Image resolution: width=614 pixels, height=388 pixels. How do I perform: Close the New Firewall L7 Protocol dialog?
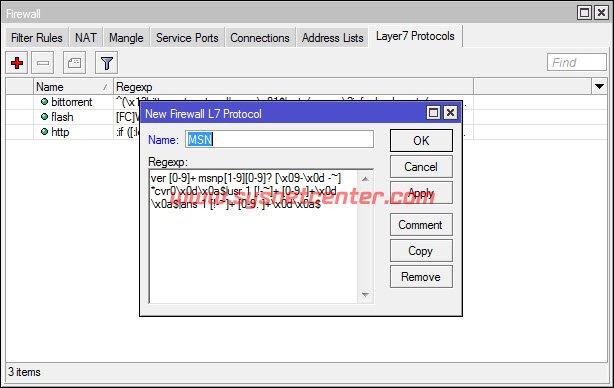(450, 113)
